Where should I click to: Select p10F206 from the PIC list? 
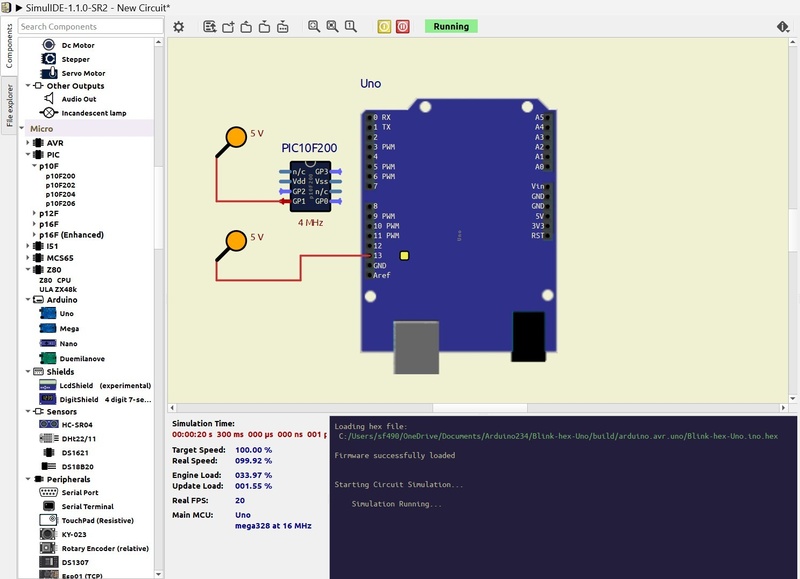[60, 203]
